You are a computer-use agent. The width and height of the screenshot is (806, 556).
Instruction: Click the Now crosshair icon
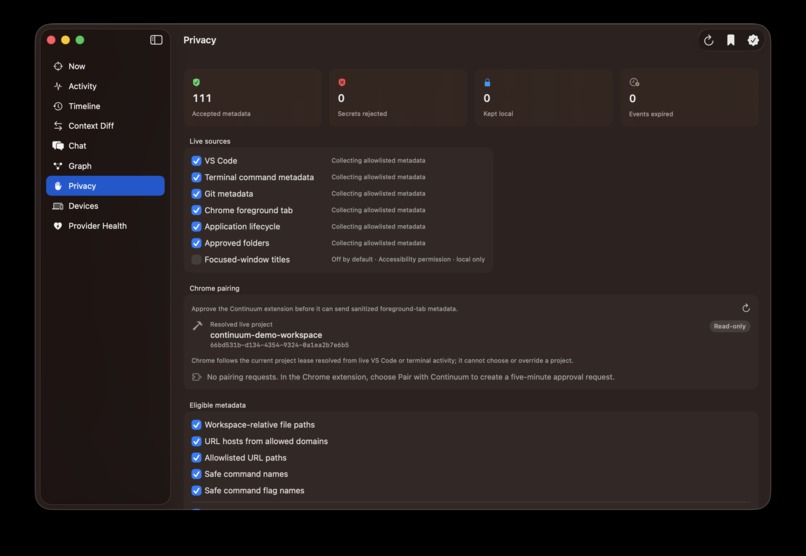coord(58,66)
